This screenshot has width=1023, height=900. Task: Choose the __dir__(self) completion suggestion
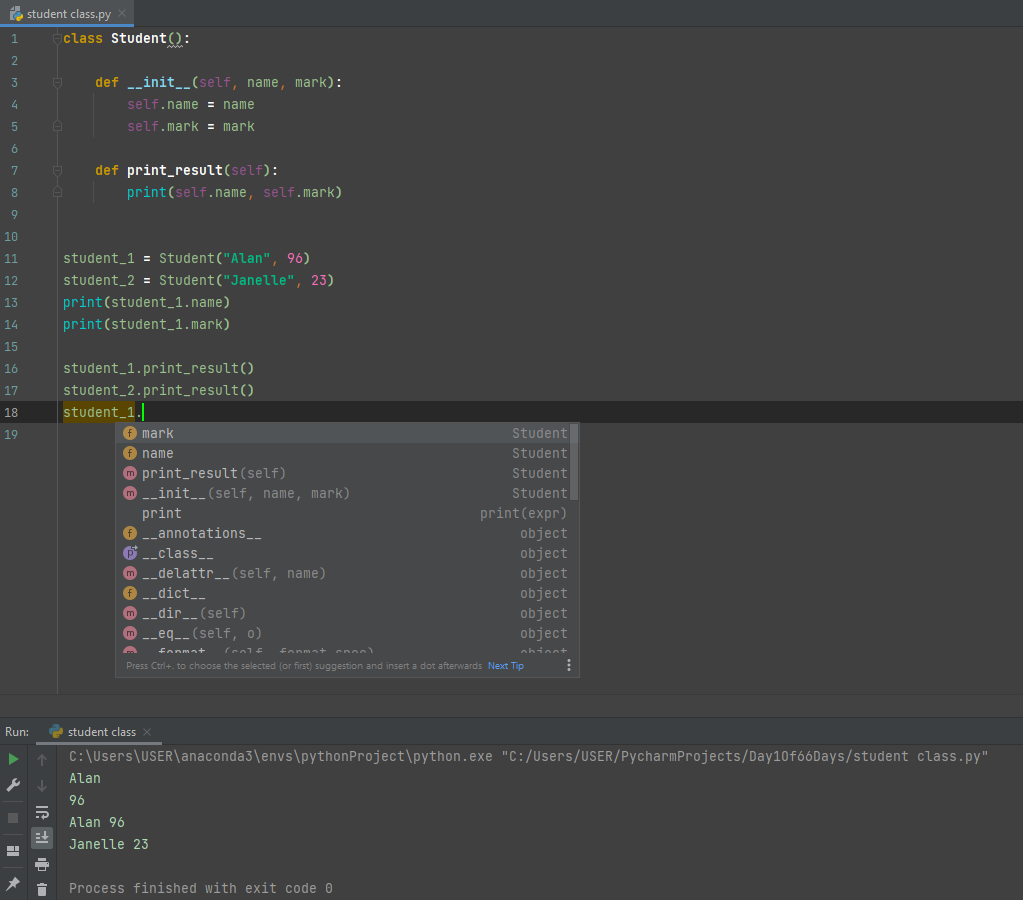[343, 613]
